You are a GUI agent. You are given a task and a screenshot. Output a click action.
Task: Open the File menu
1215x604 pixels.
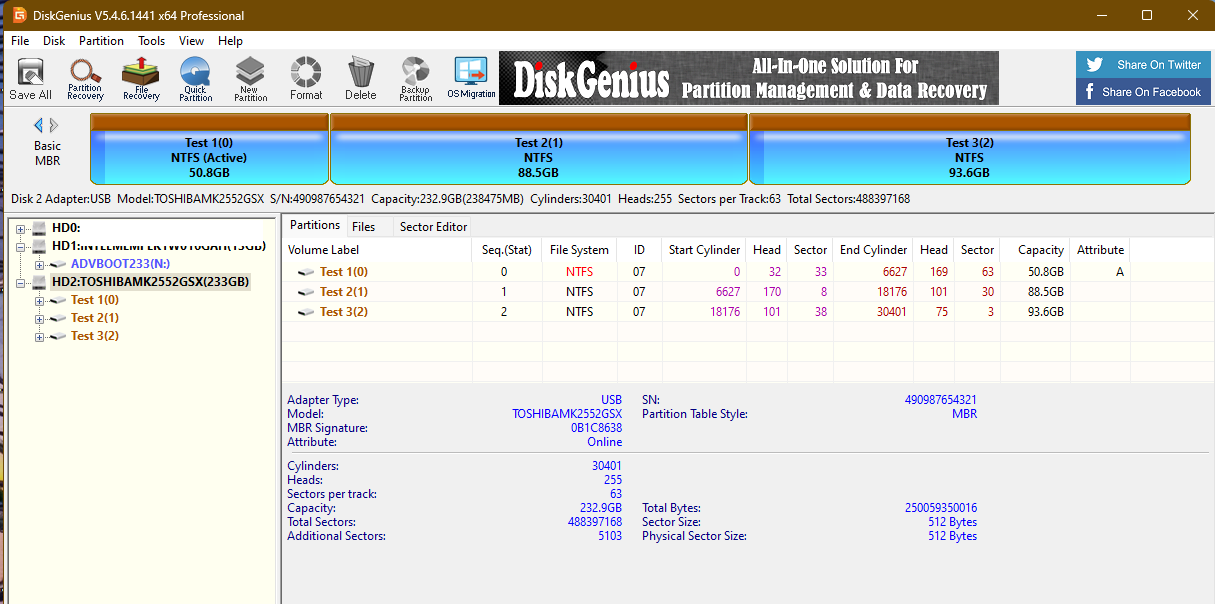click(20, 41)
